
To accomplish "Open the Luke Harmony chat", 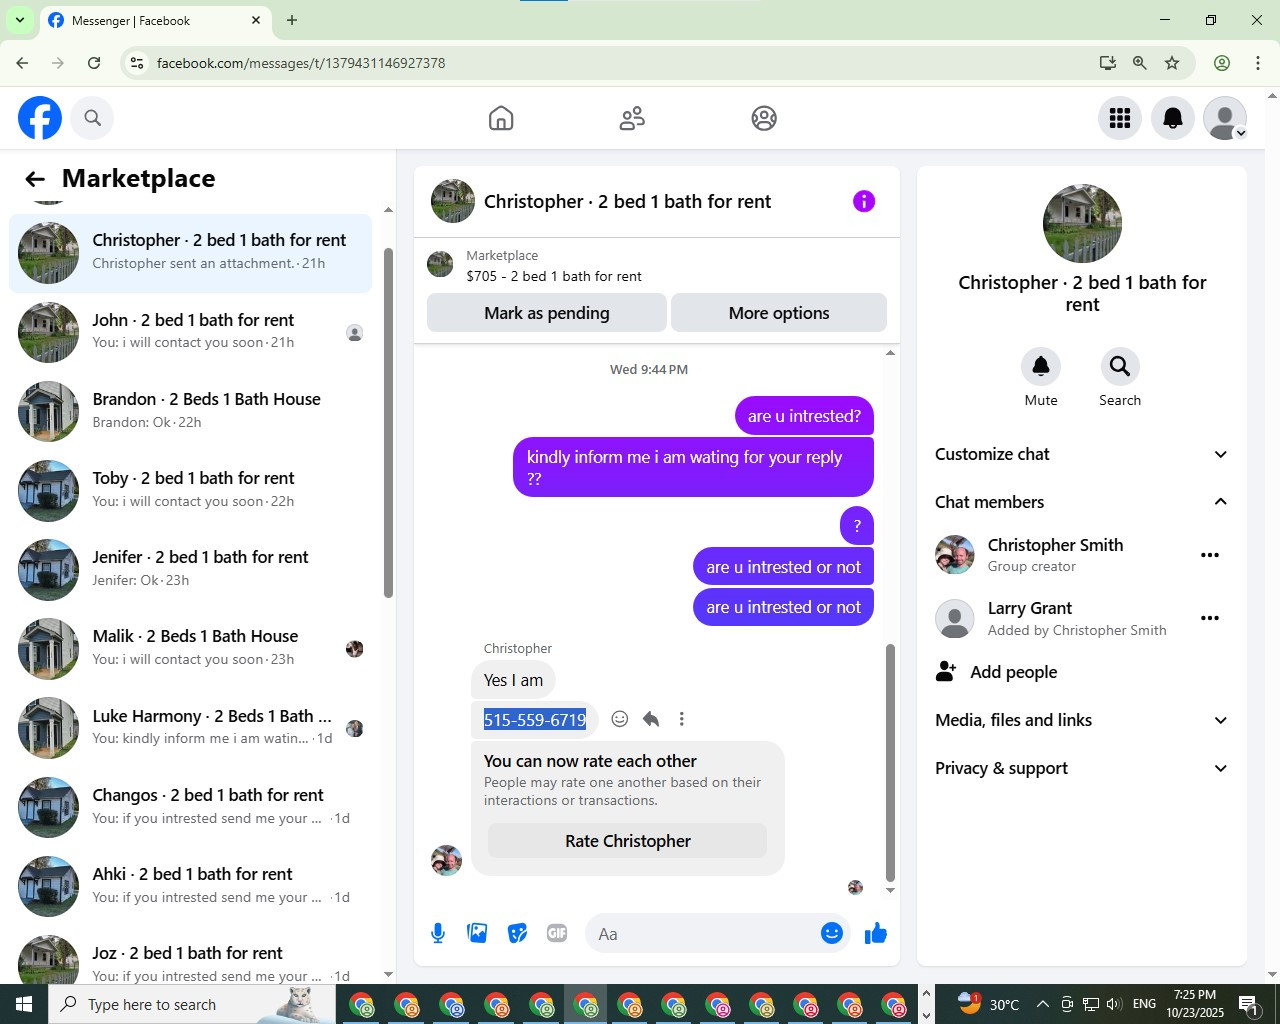I will [190, 728].
